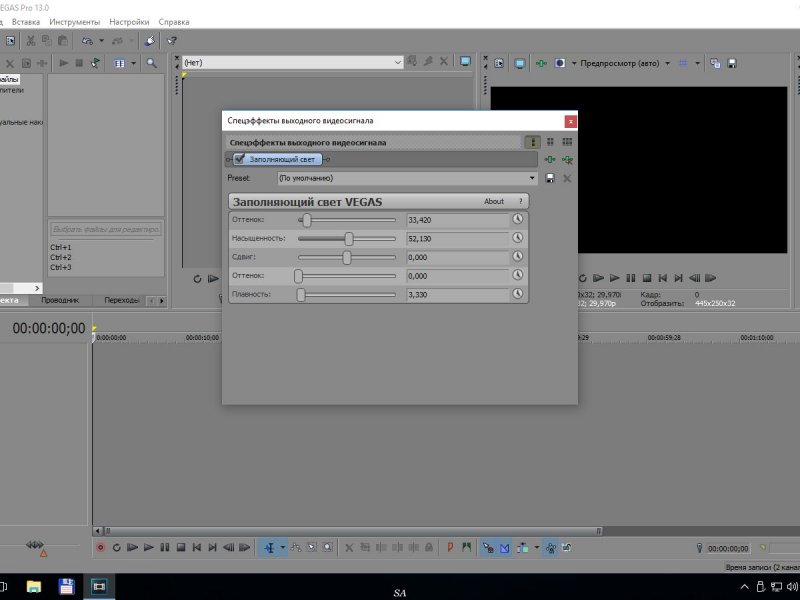The width and height of the screenshot is (800, 600).
Task: Click the Record button in transport bar
Action: point(101,548)
